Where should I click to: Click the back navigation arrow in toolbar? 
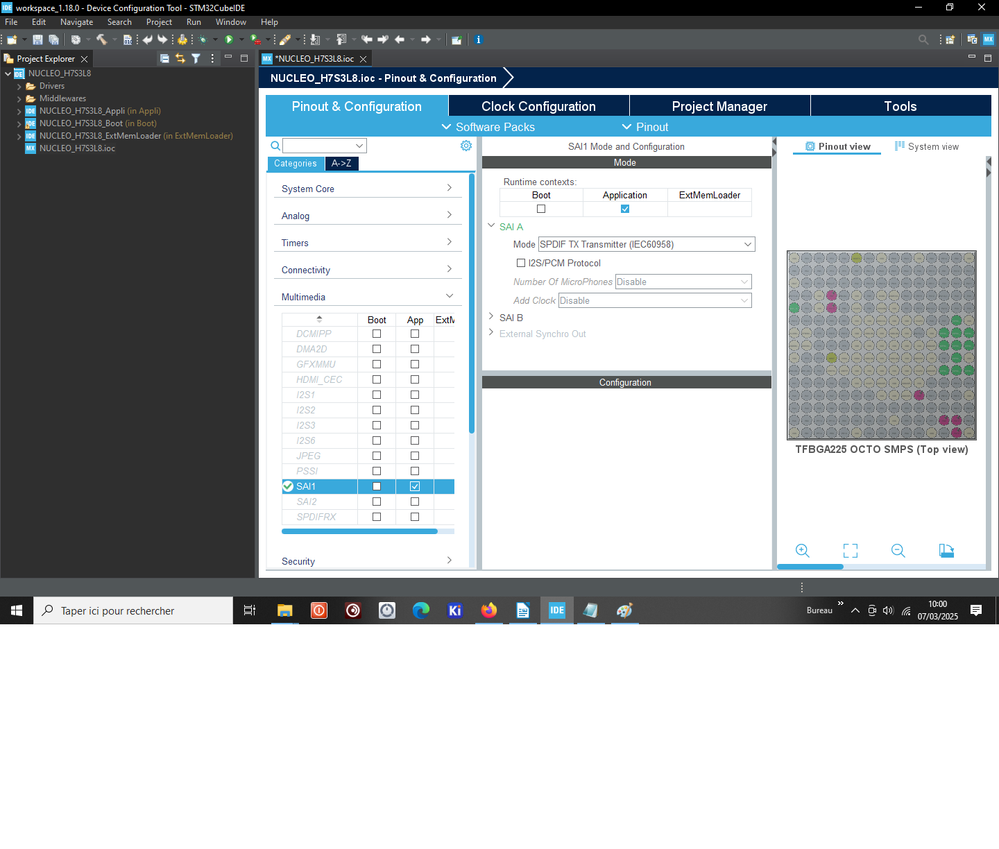[x=399, y=39]
